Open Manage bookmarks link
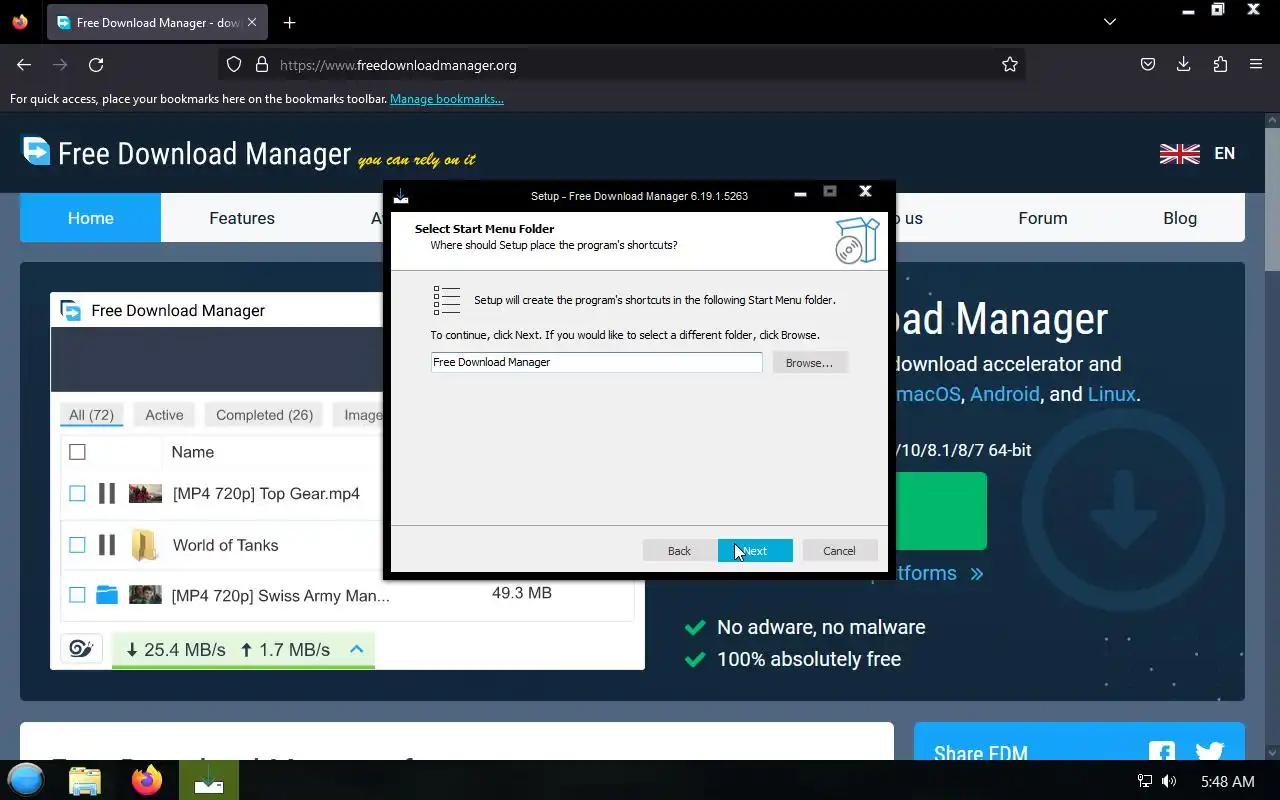The height and width of the screenshot is (800, 1280). 447,99
